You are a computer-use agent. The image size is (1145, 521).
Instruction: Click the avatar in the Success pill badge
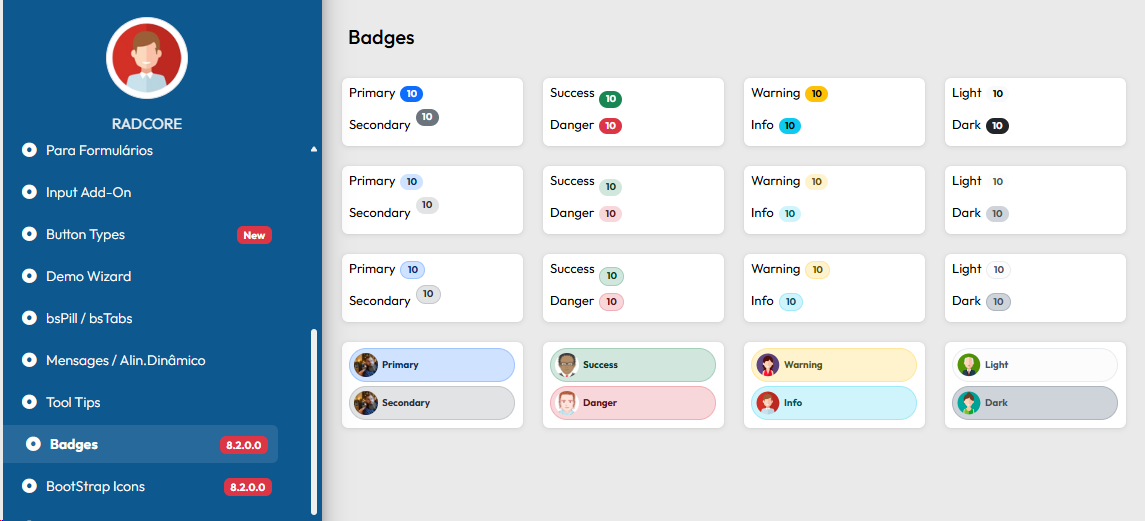pyautogui.click(x=567, y=365)
